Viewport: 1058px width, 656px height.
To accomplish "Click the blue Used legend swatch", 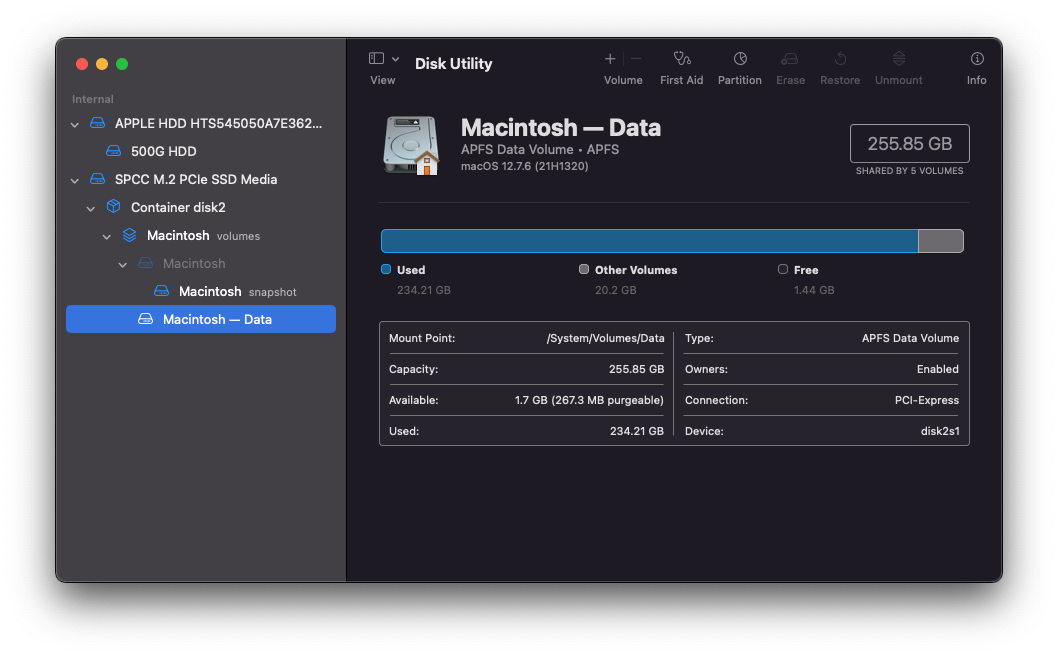I will [x=386, y=270].
